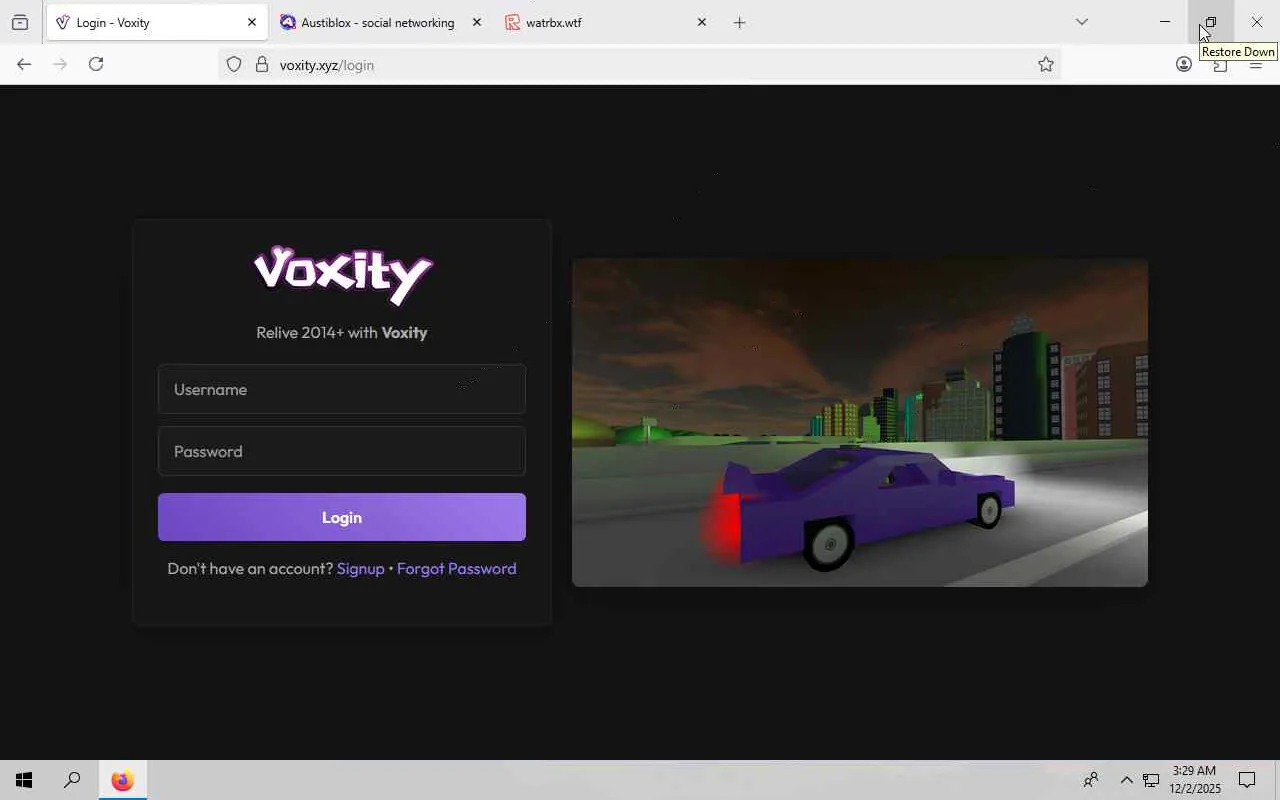Show site security lock information
This screenshot has height=800, width=1280.
point(261,65)
